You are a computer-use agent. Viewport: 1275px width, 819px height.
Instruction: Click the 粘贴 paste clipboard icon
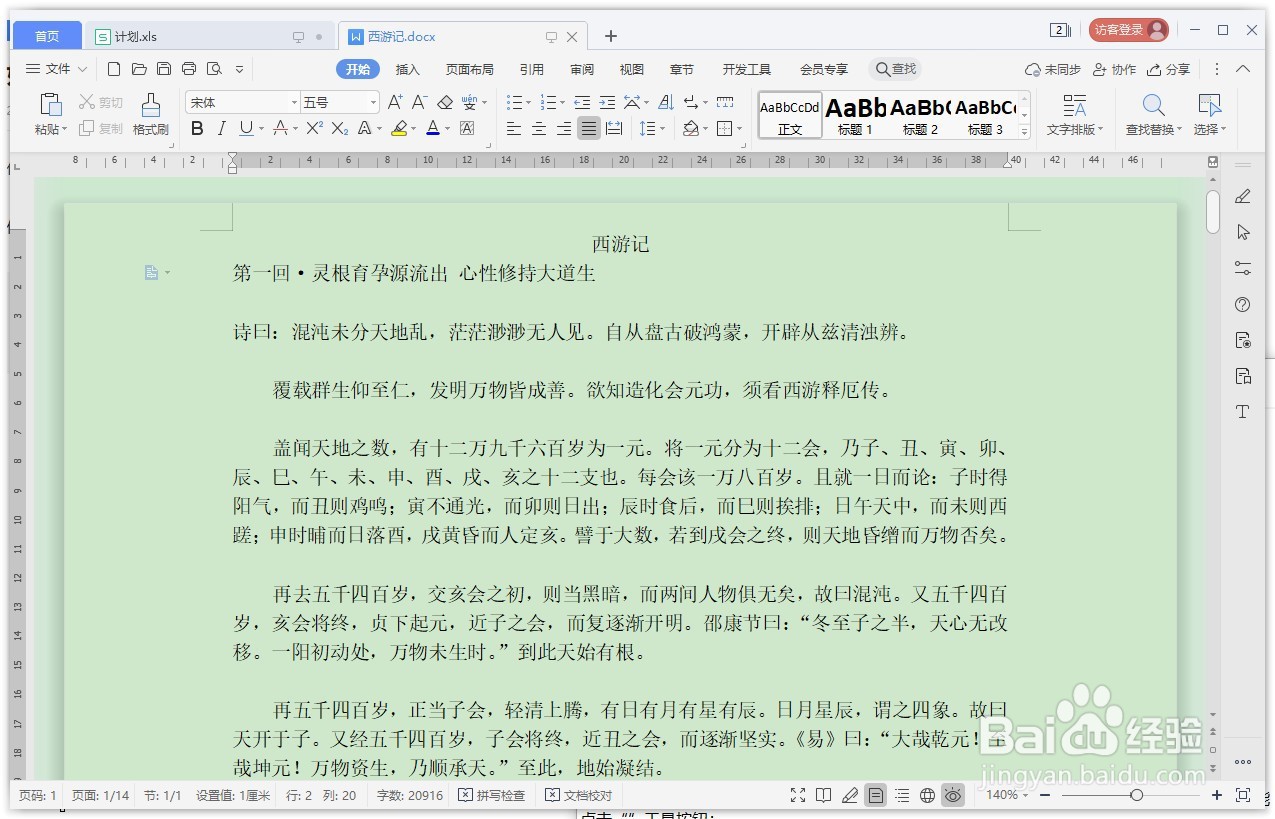pyautogui.click(x=50, y=105)
